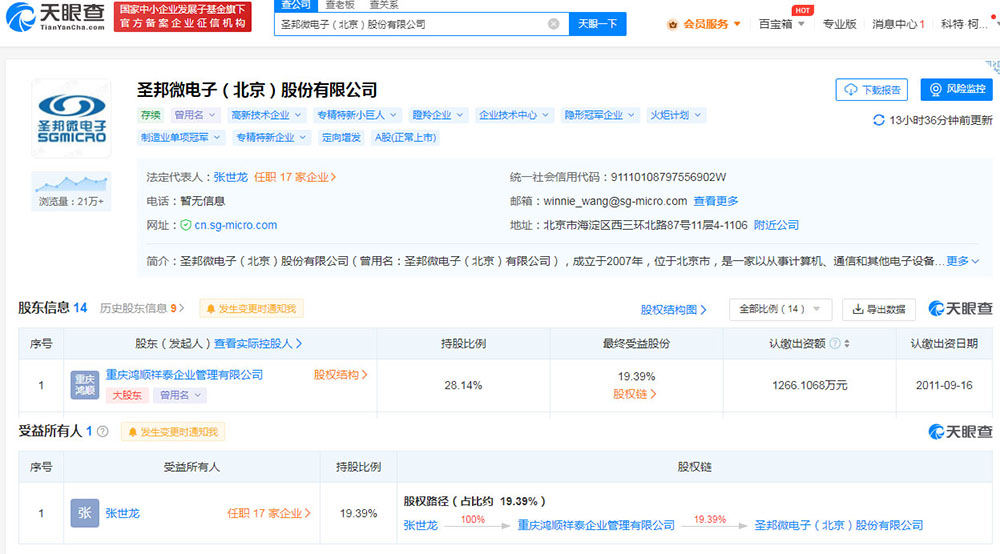Switch to the 查公司 tab
This screenshot has width=1000, height=554.
295,4
